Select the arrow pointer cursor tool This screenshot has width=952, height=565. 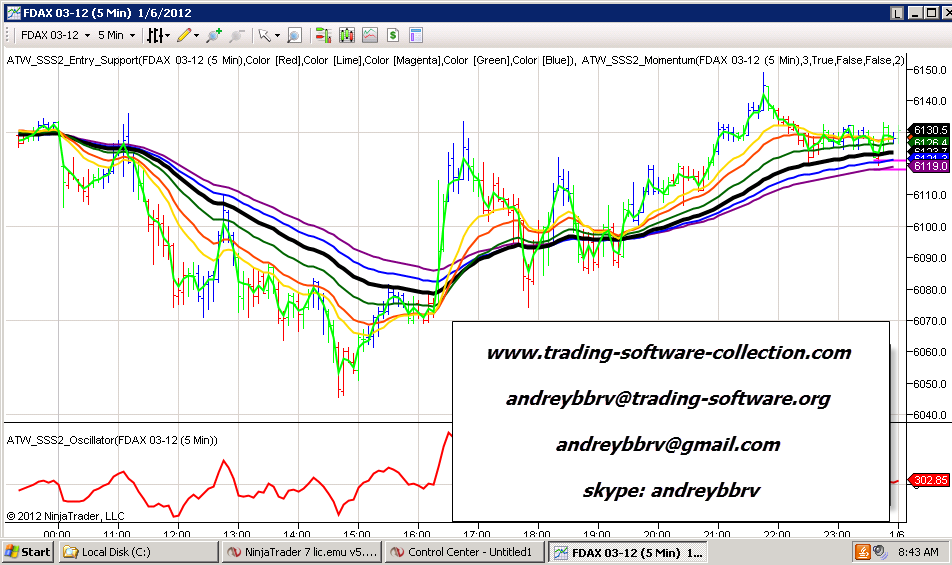tap(265, 35)
